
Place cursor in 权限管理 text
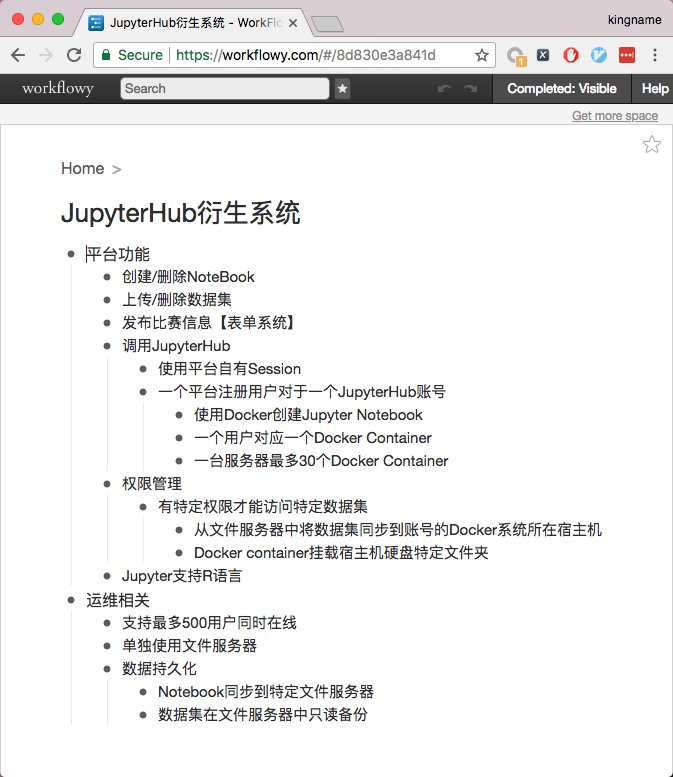152,484
